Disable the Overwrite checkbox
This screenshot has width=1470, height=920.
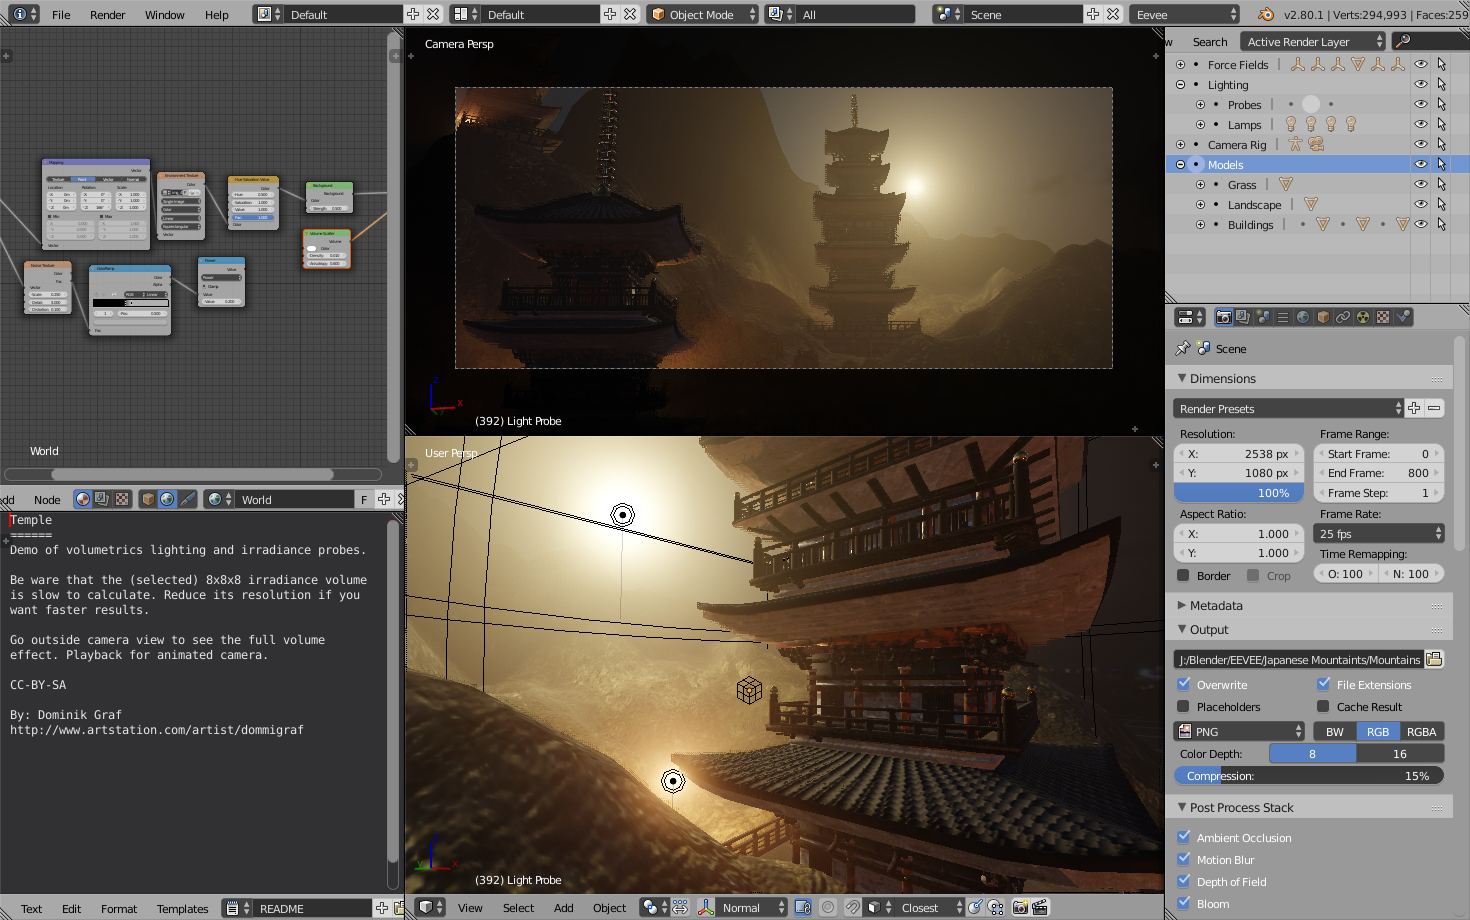[x=1184, y=684]
